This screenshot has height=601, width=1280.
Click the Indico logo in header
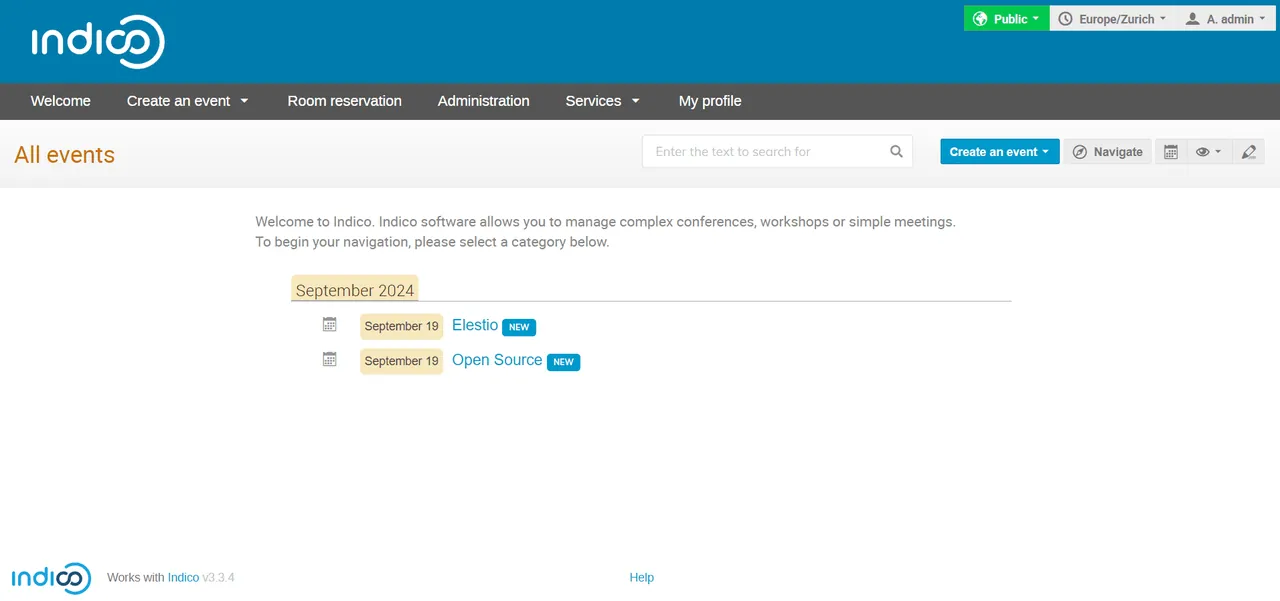(98, 42)
